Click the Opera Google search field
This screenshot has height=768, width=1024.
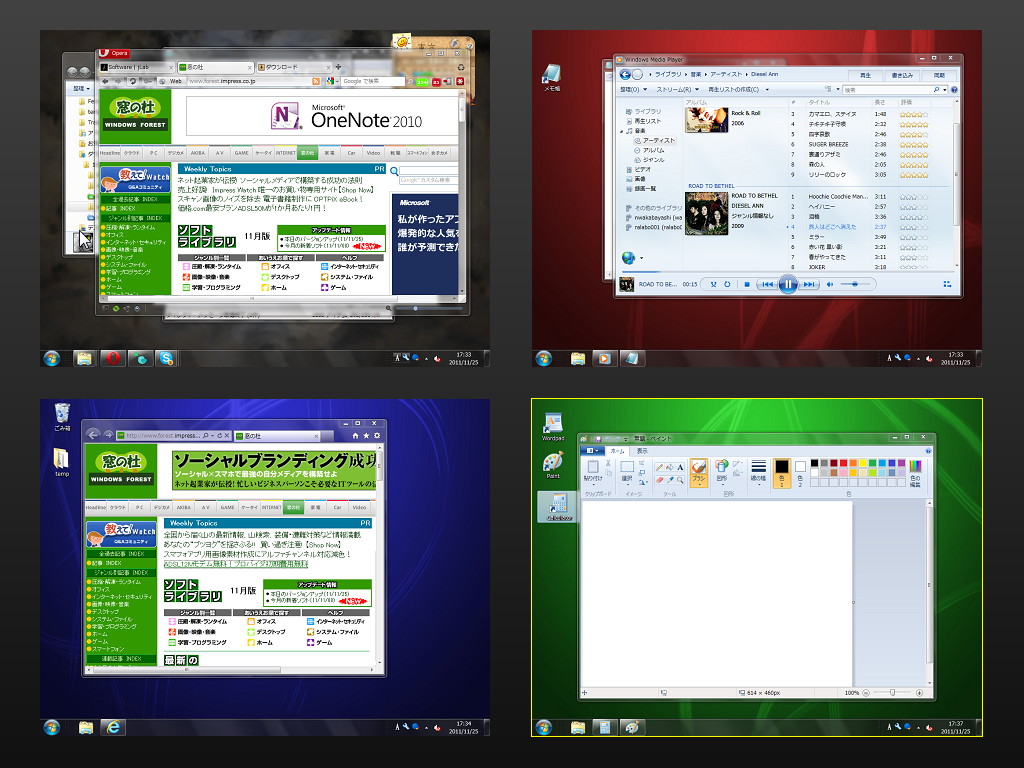tap(373, 82)
